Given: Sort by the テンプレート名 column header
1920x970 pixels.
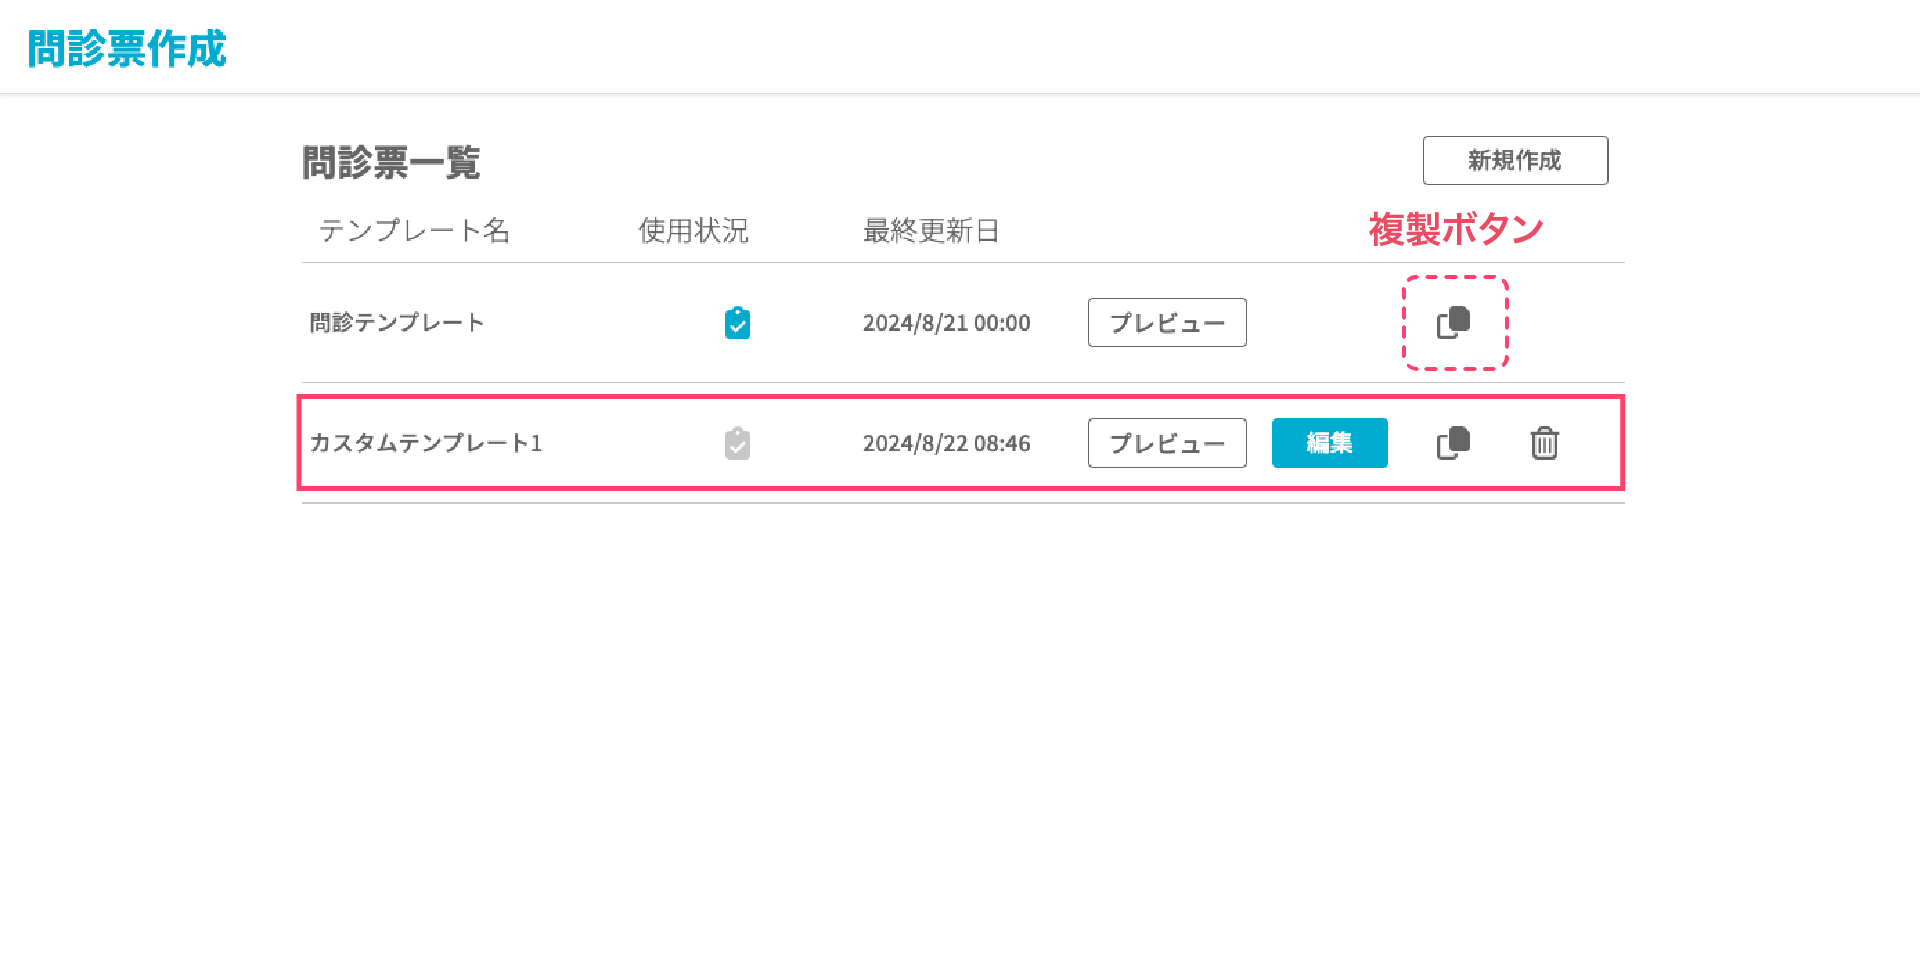Looking at the screenshot, I should click(x=414, y=231).
